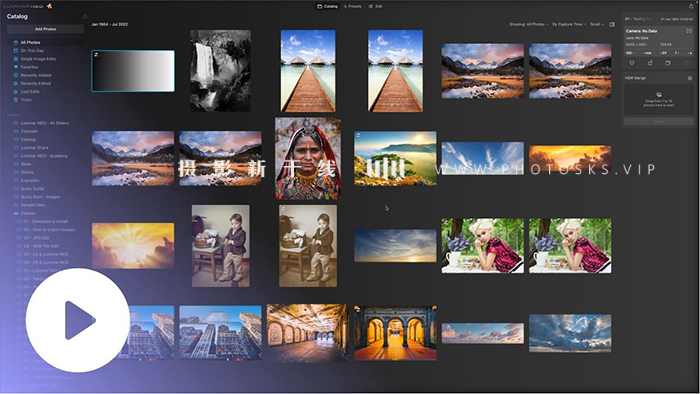The image size is (700, 394).
Task: Toggle the side panel view icon
Action: tap(612, 25)
